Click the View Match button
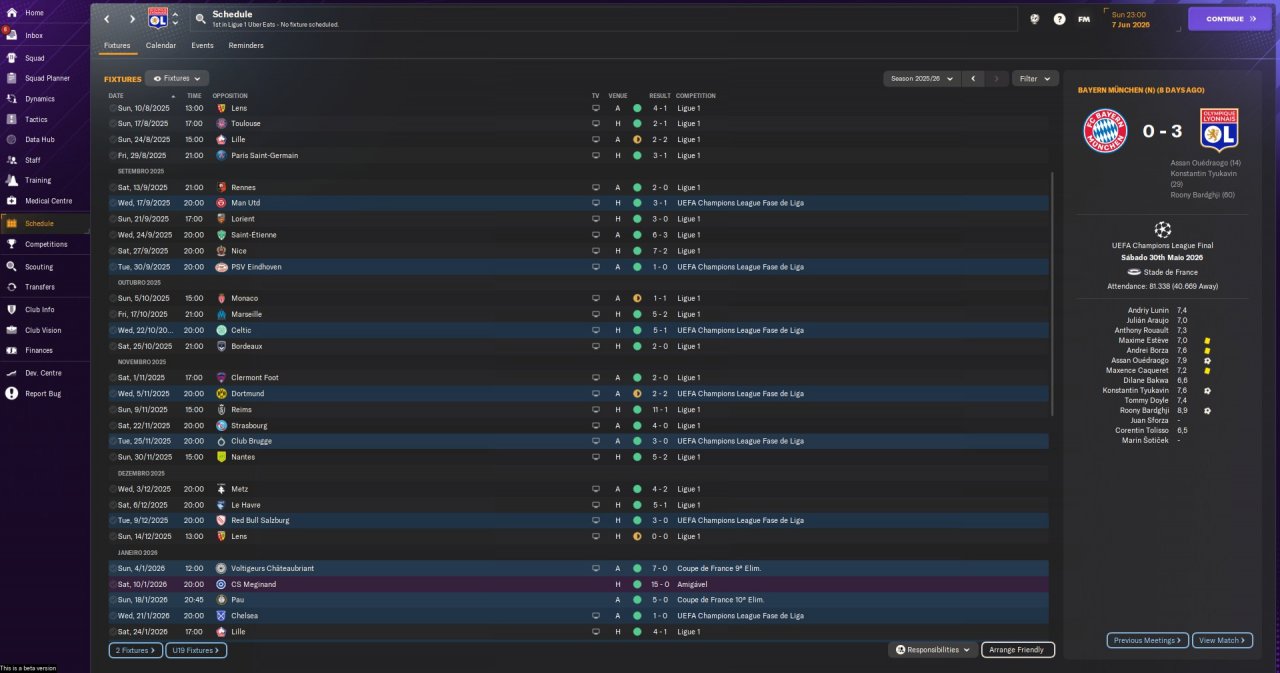The height and width of the screenshot is (673, 1280). [x=1222, y=640]
